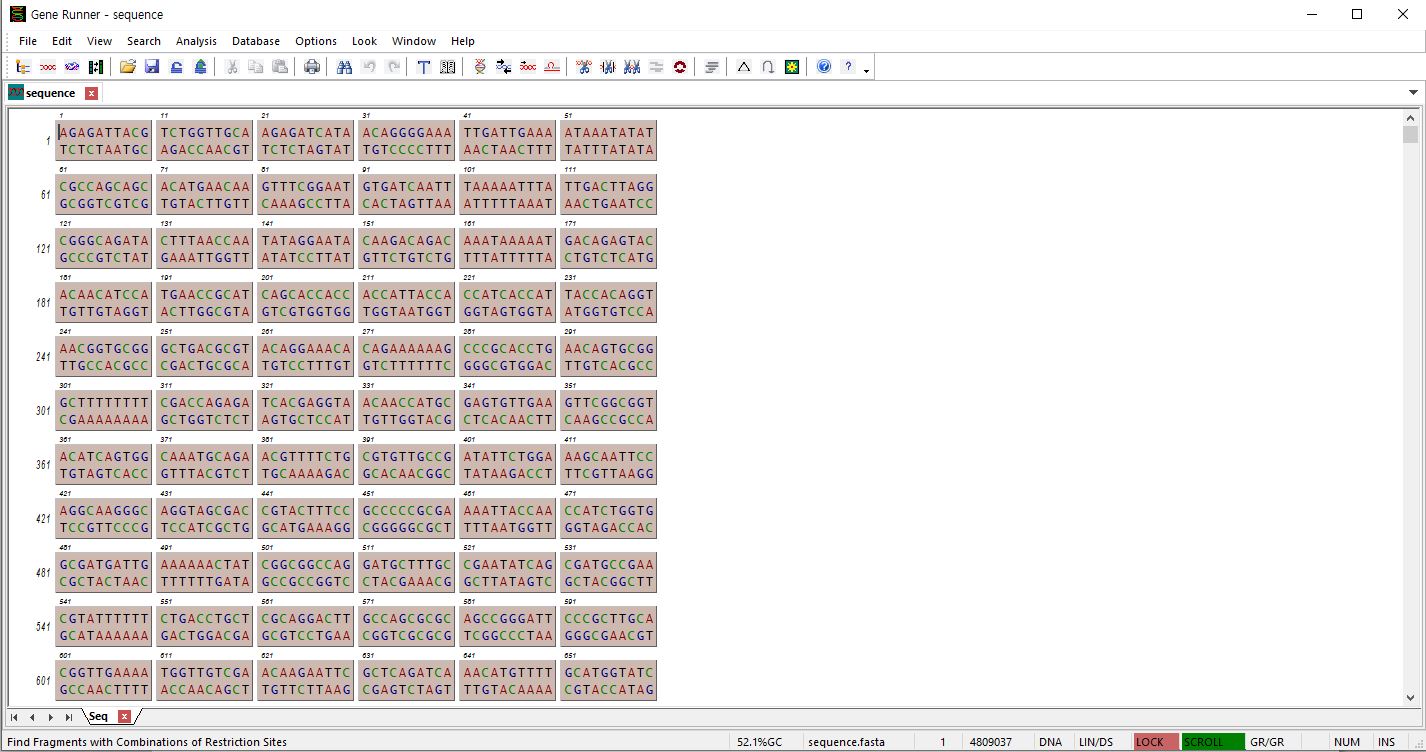Open the File menu
1426x752 pixels.
(28, 41)
